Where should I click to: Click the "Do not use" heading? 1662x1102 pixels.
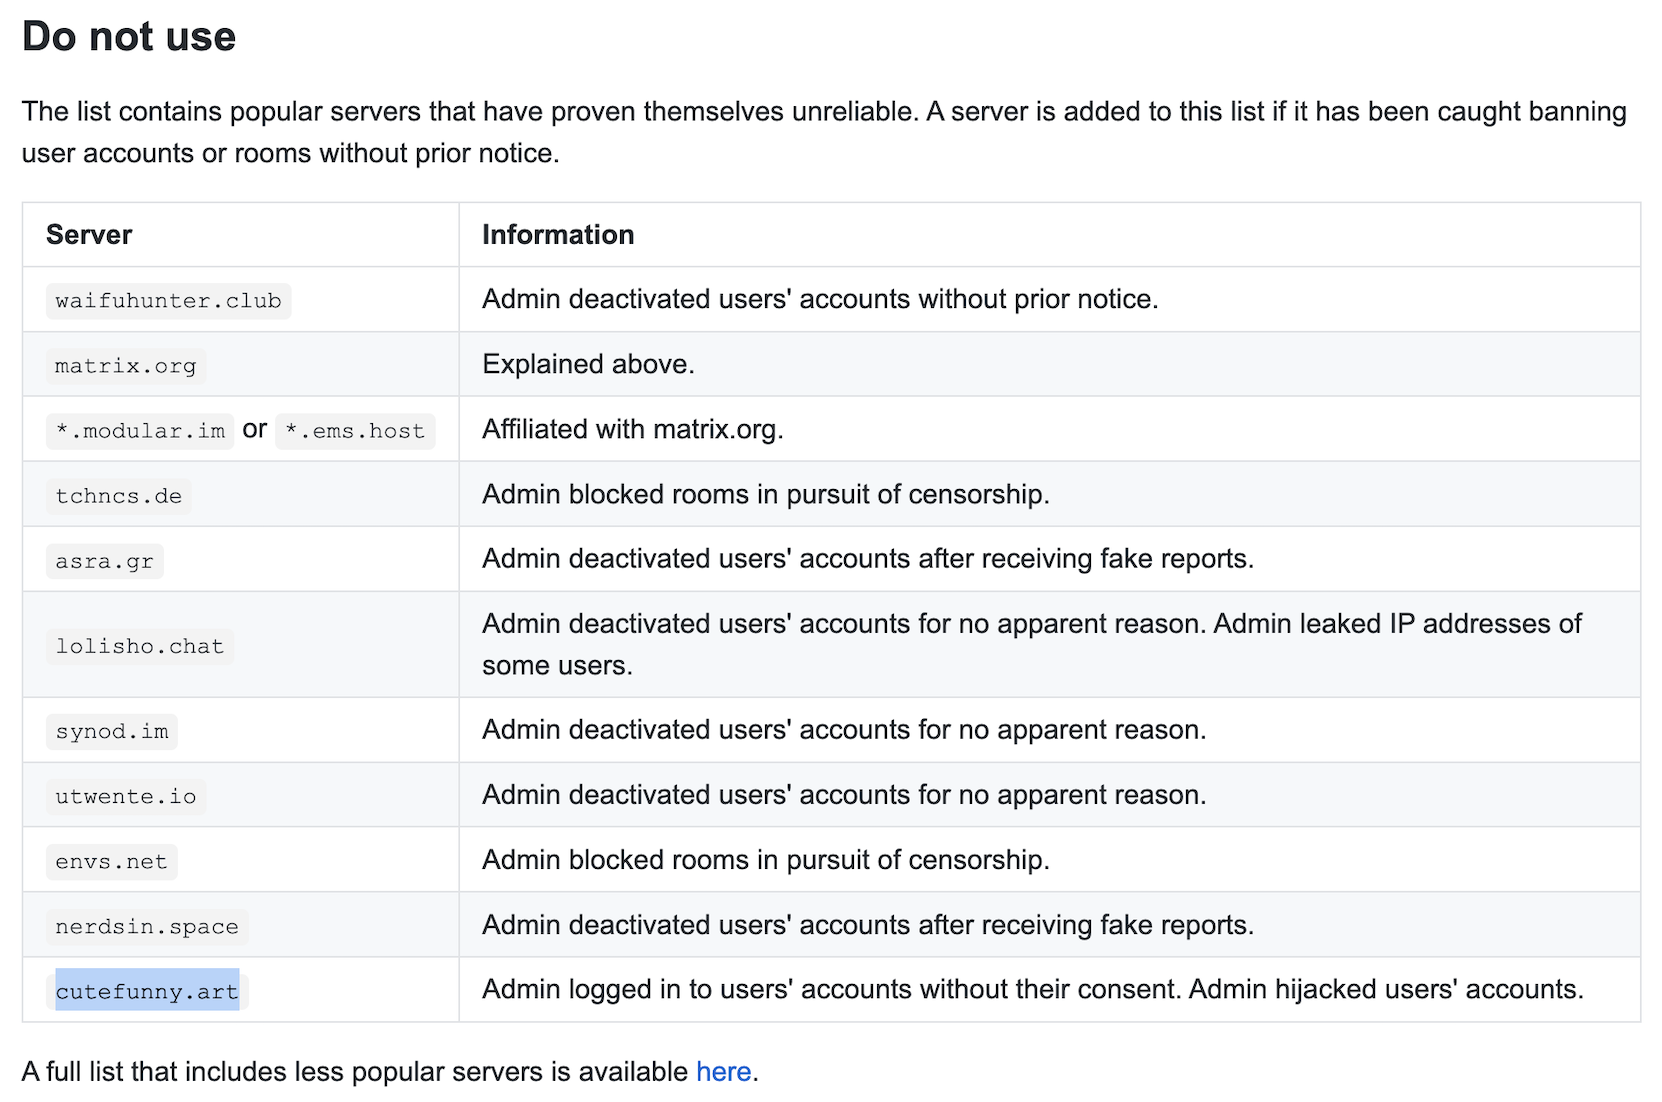tap(129, 37)
